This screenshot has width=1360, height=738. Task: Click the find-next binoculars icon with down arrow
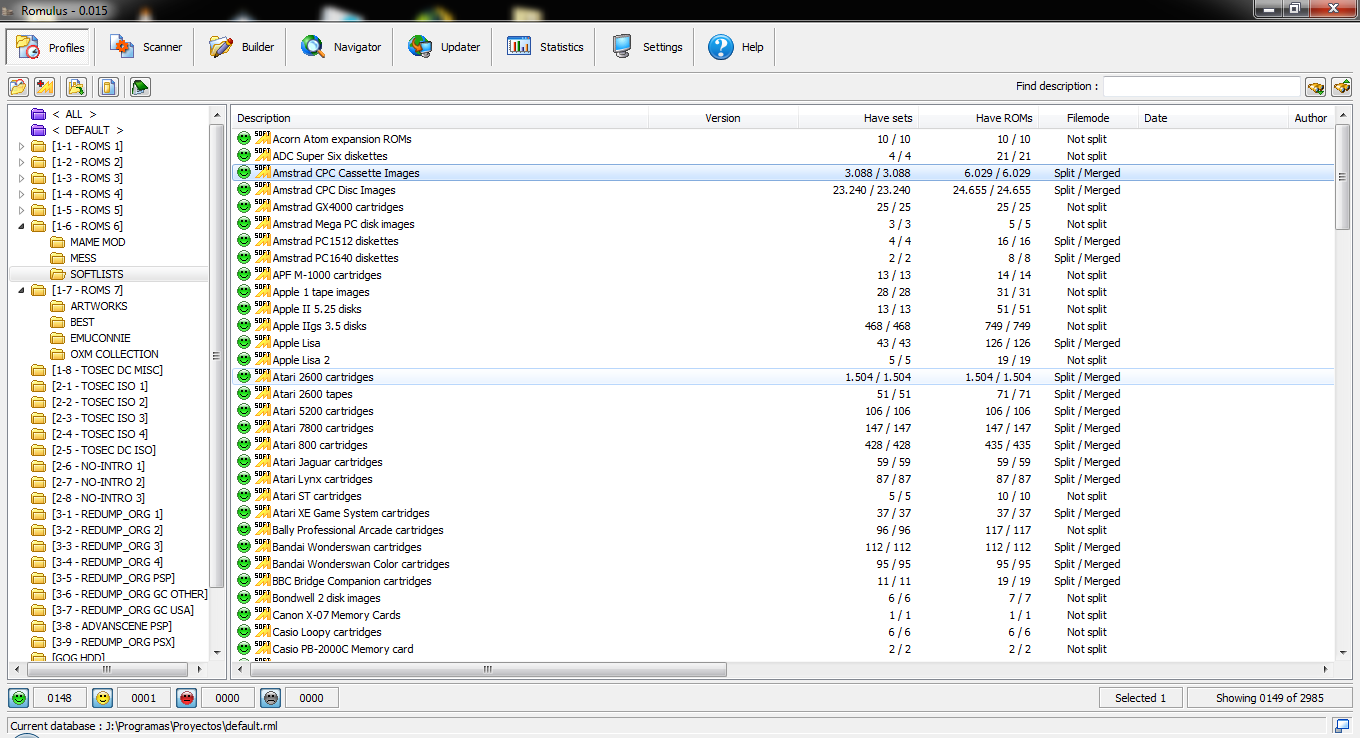(x=1316, y=87)
